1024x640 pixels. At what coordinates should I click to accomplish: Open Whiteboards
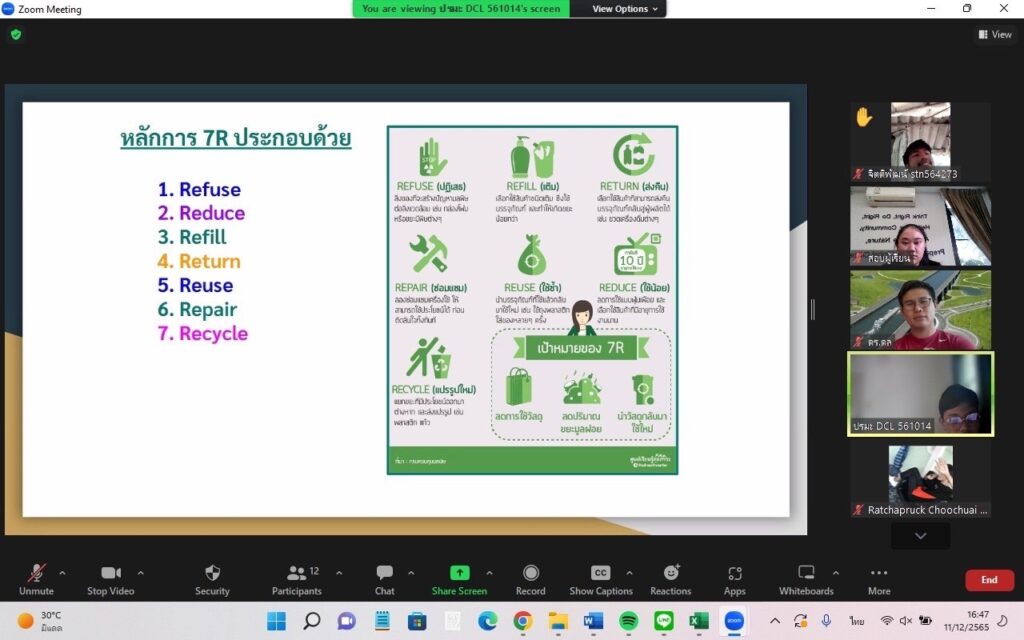click(x=806, y=578)
